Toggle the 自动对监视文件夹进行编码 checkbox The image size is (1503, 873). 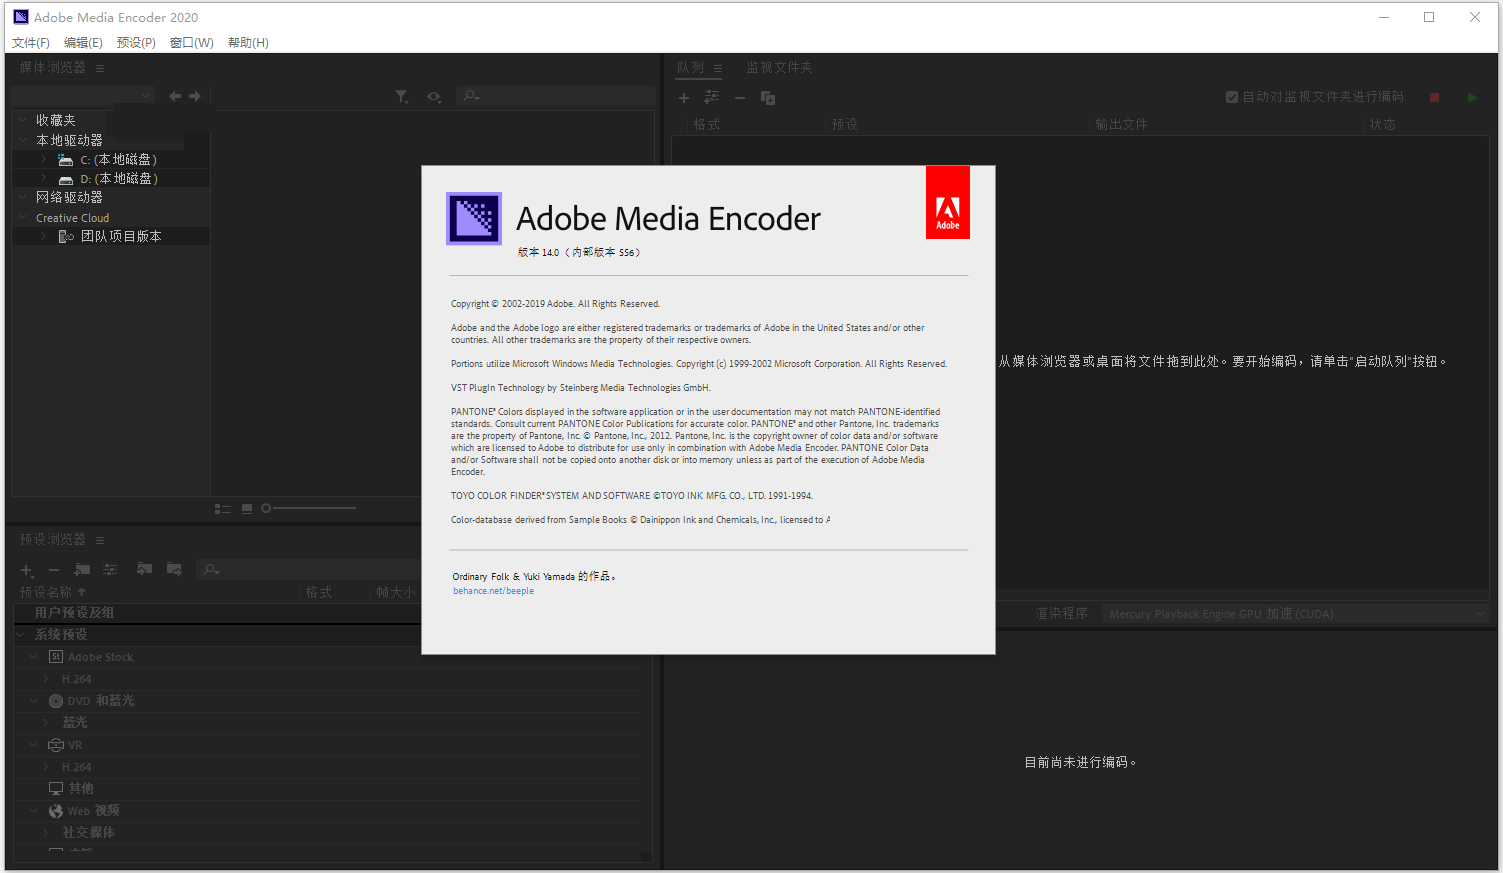pyautogui.click(x=1232, y=97)
